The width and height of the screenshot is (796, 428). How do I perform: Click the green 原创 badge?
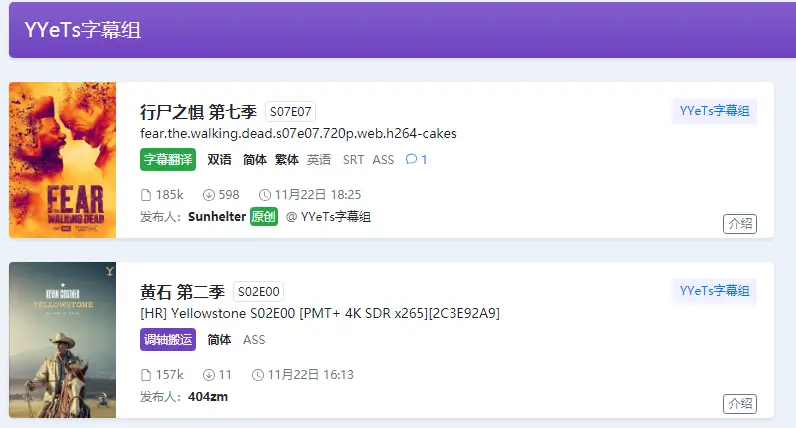point(264,217)
